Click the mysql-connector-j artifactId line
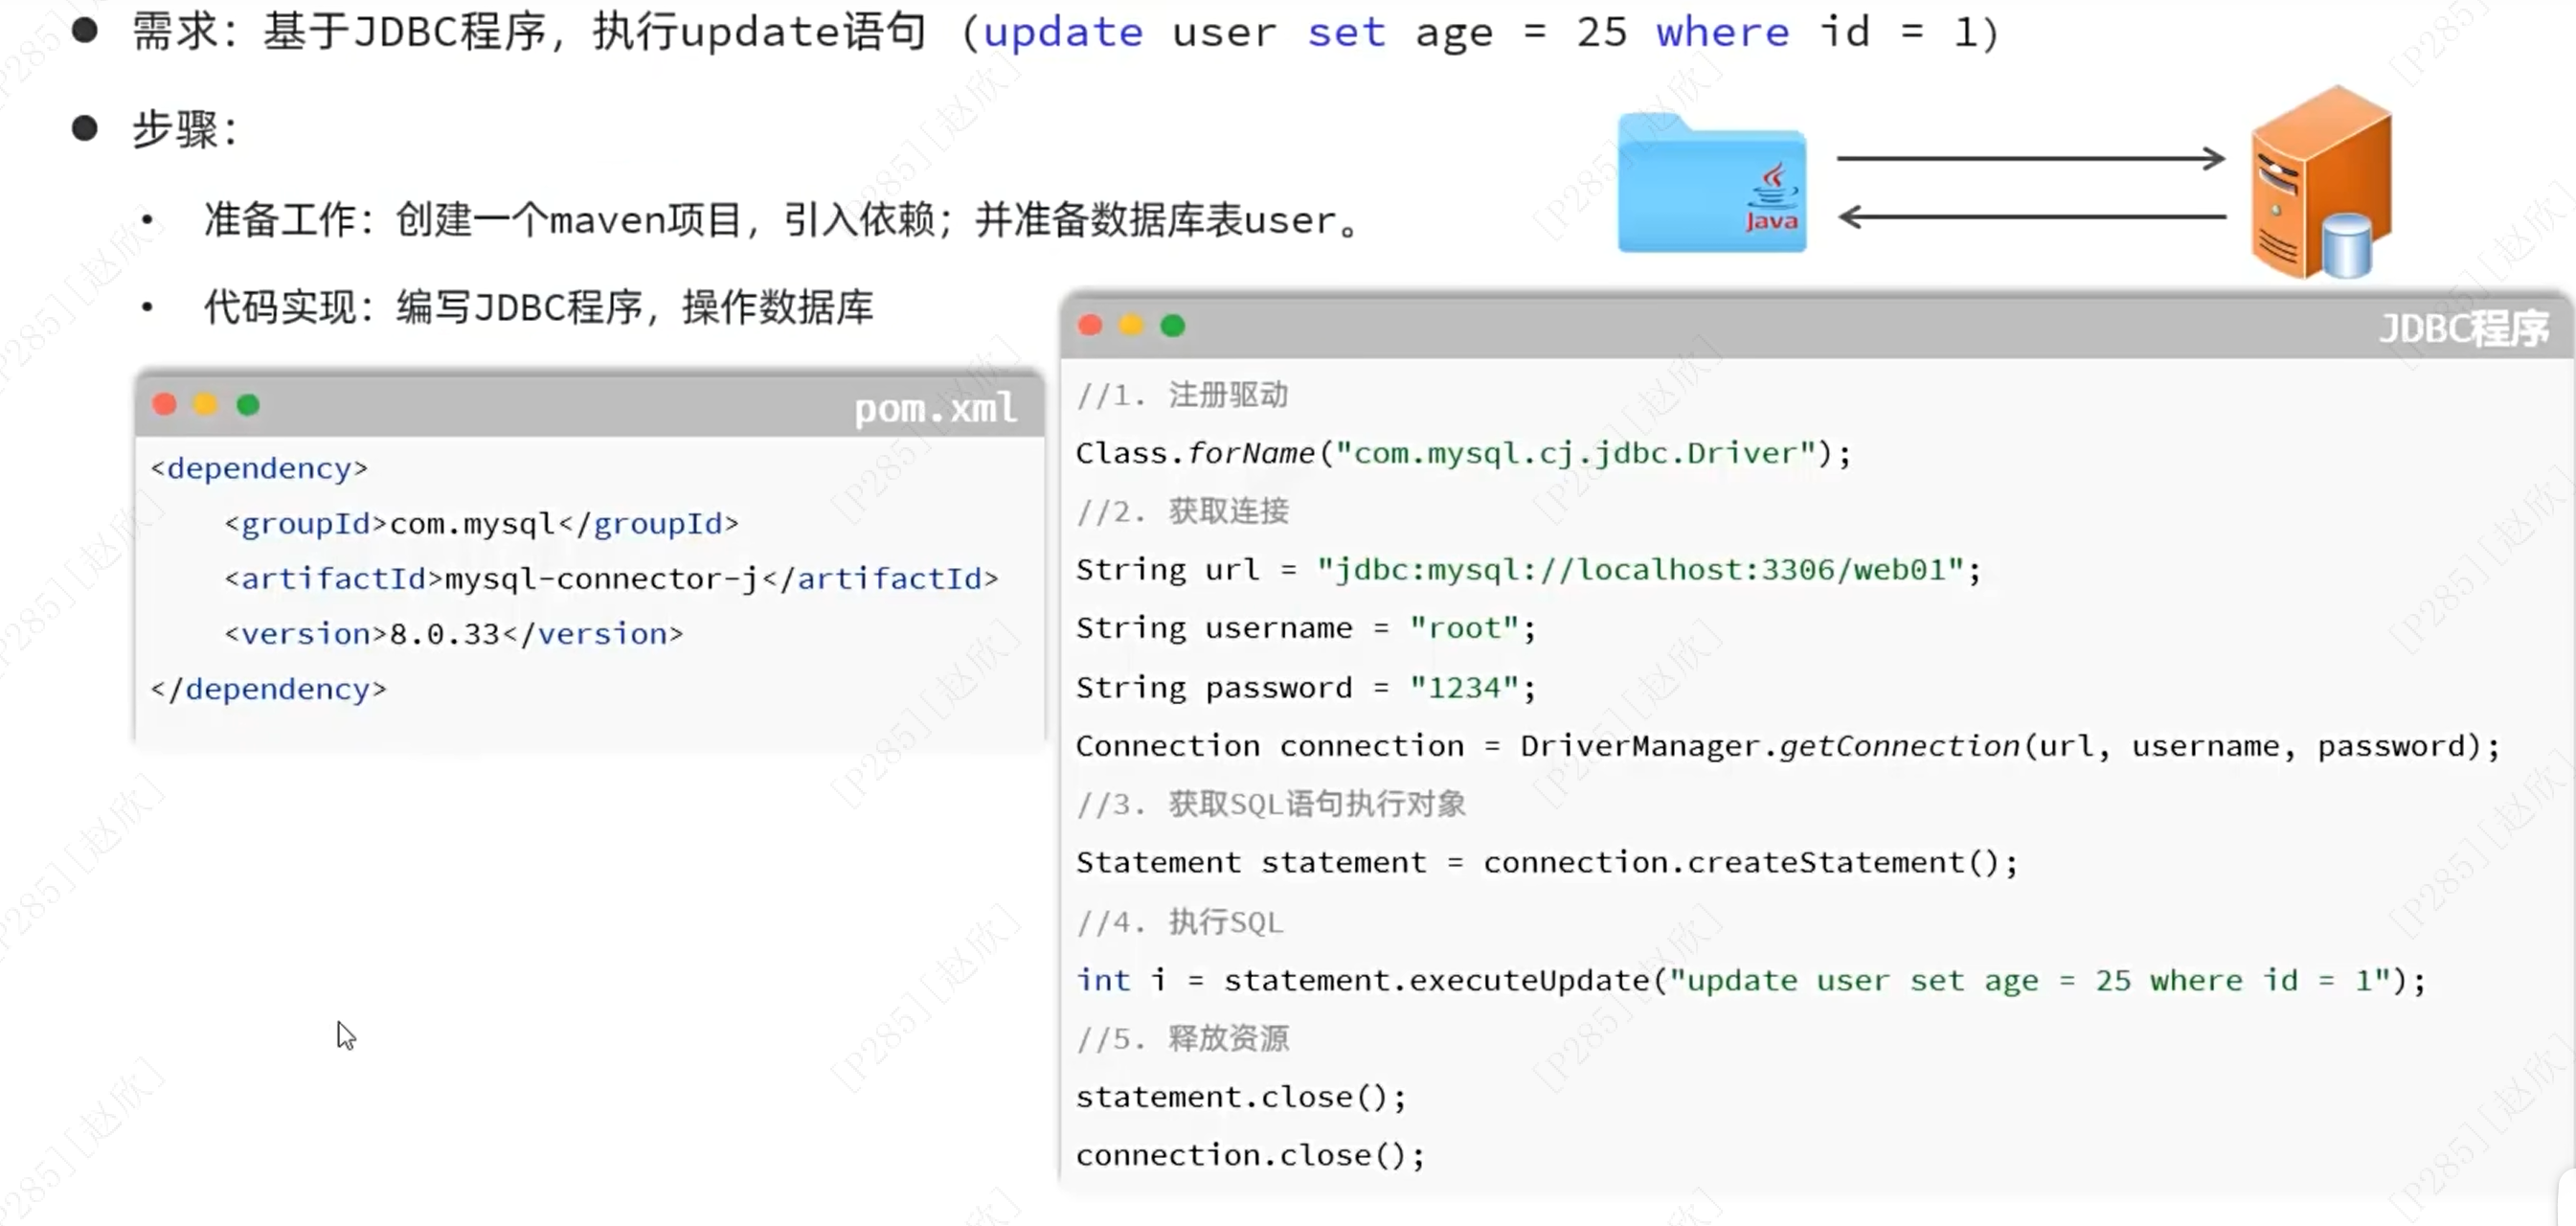Viewport: 2576px width, 1226px height. tap(610, 579)
